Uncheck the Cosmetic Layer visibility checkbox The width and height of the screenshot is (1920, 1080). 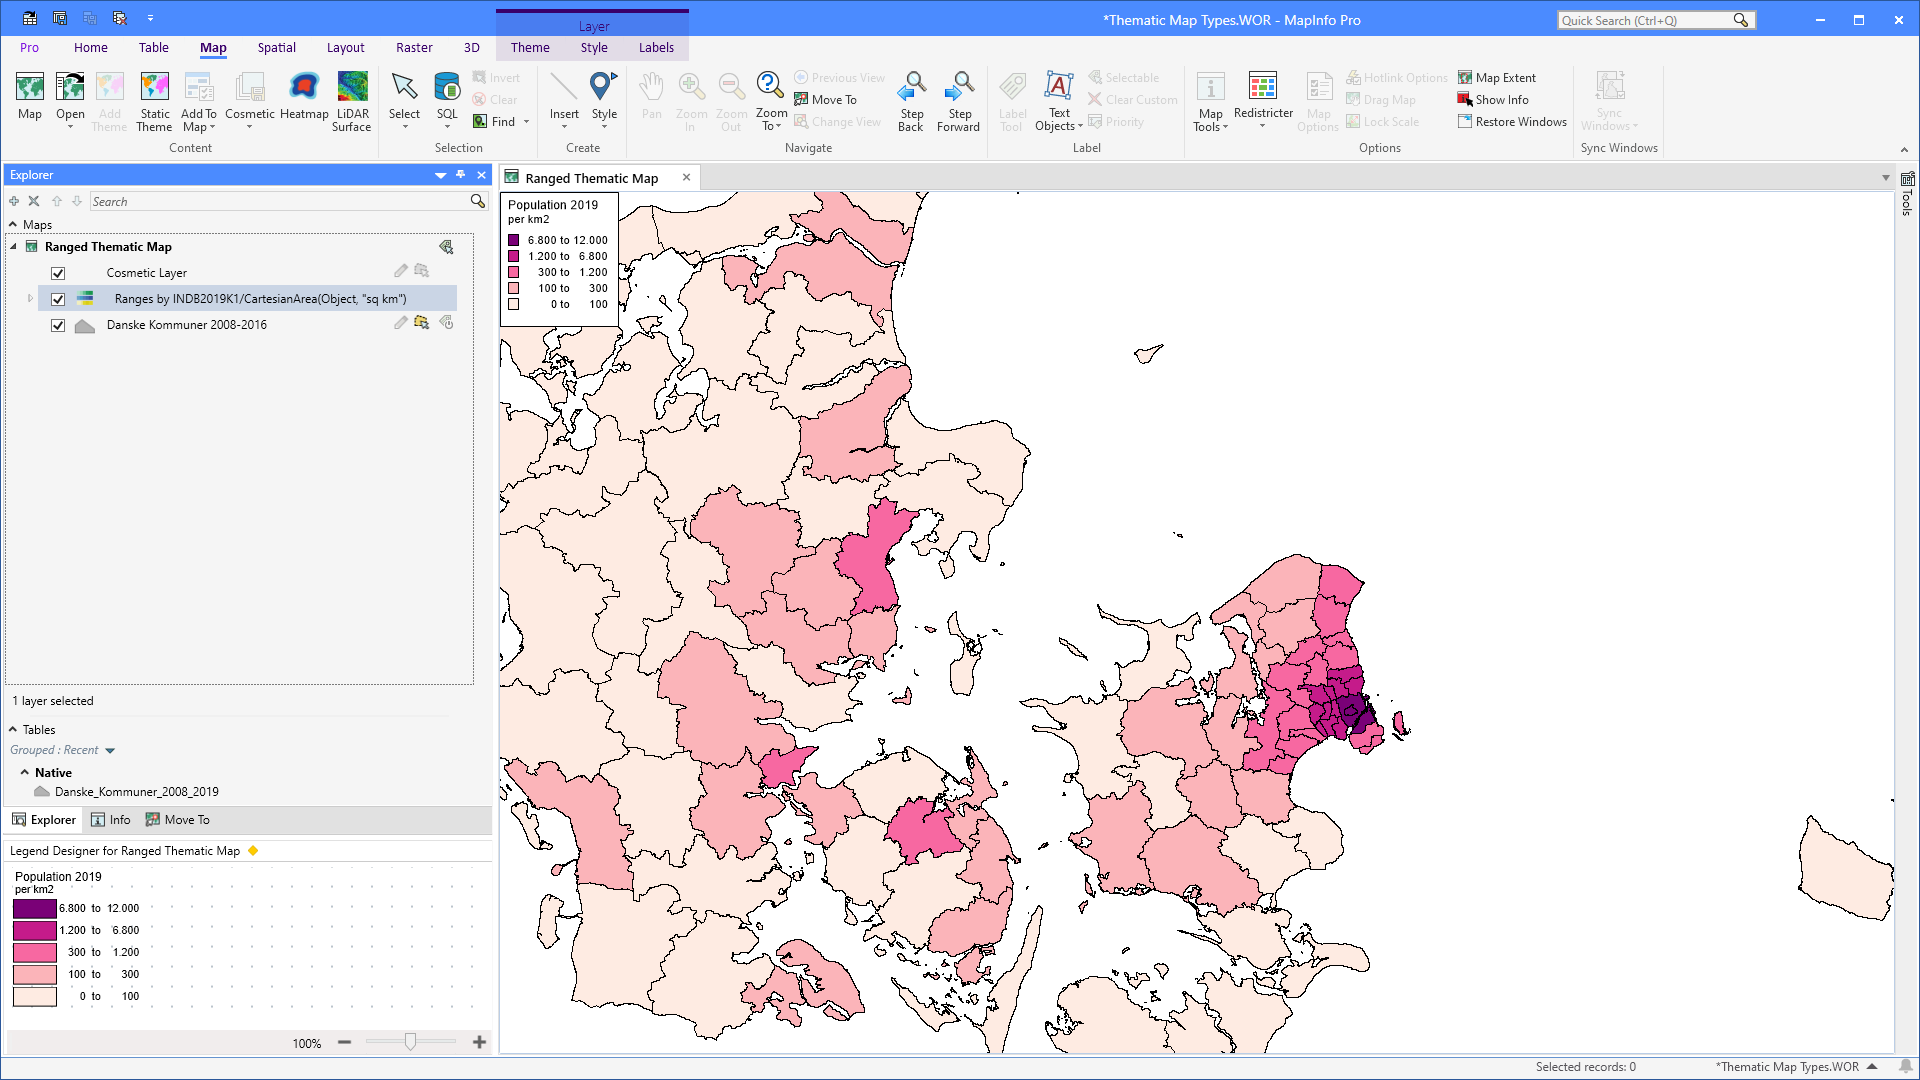coord(58,272)
